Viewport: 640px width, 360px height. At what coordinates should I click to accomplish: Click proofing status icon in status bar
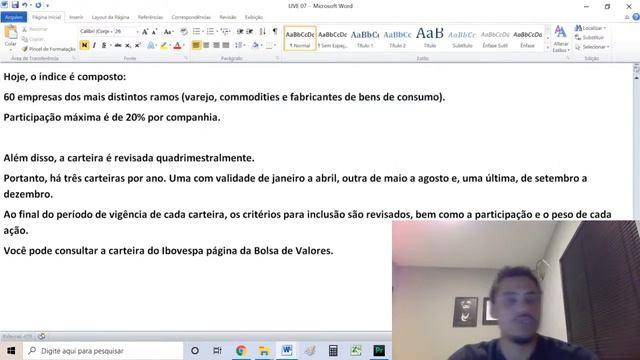tap(42, 336)
